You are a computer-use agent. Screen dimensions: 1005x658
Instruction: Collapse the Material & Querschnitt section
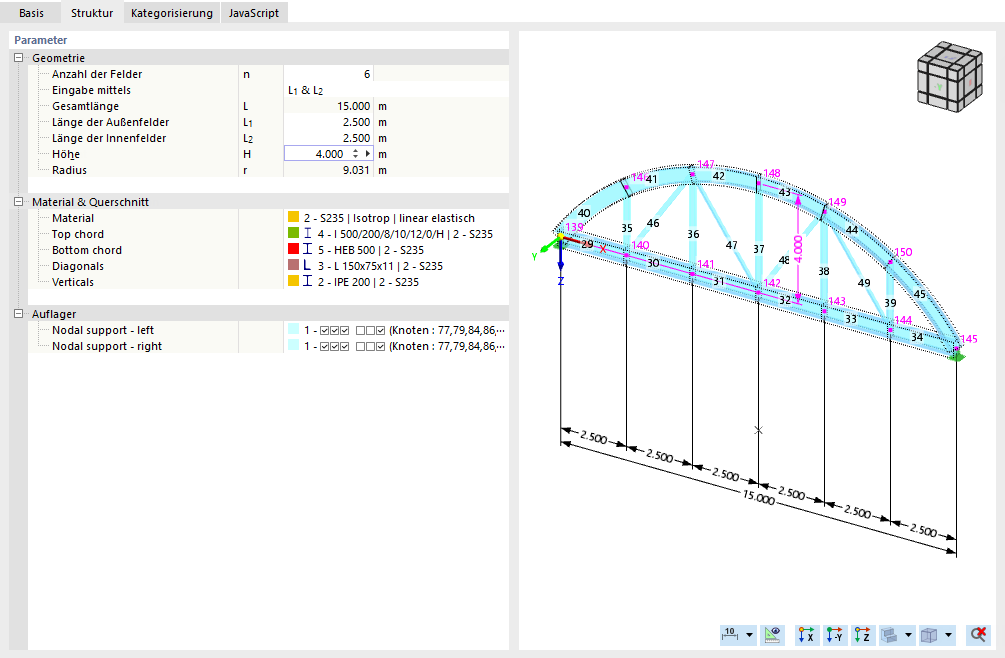tap(19, 202)
